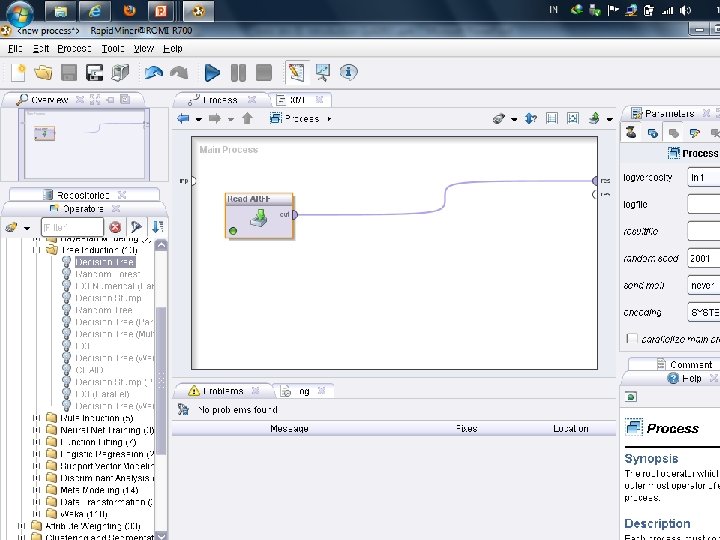720x540 pixels.
Task: Select the Neural Net Training folder
Action: [x=107, y=430]
